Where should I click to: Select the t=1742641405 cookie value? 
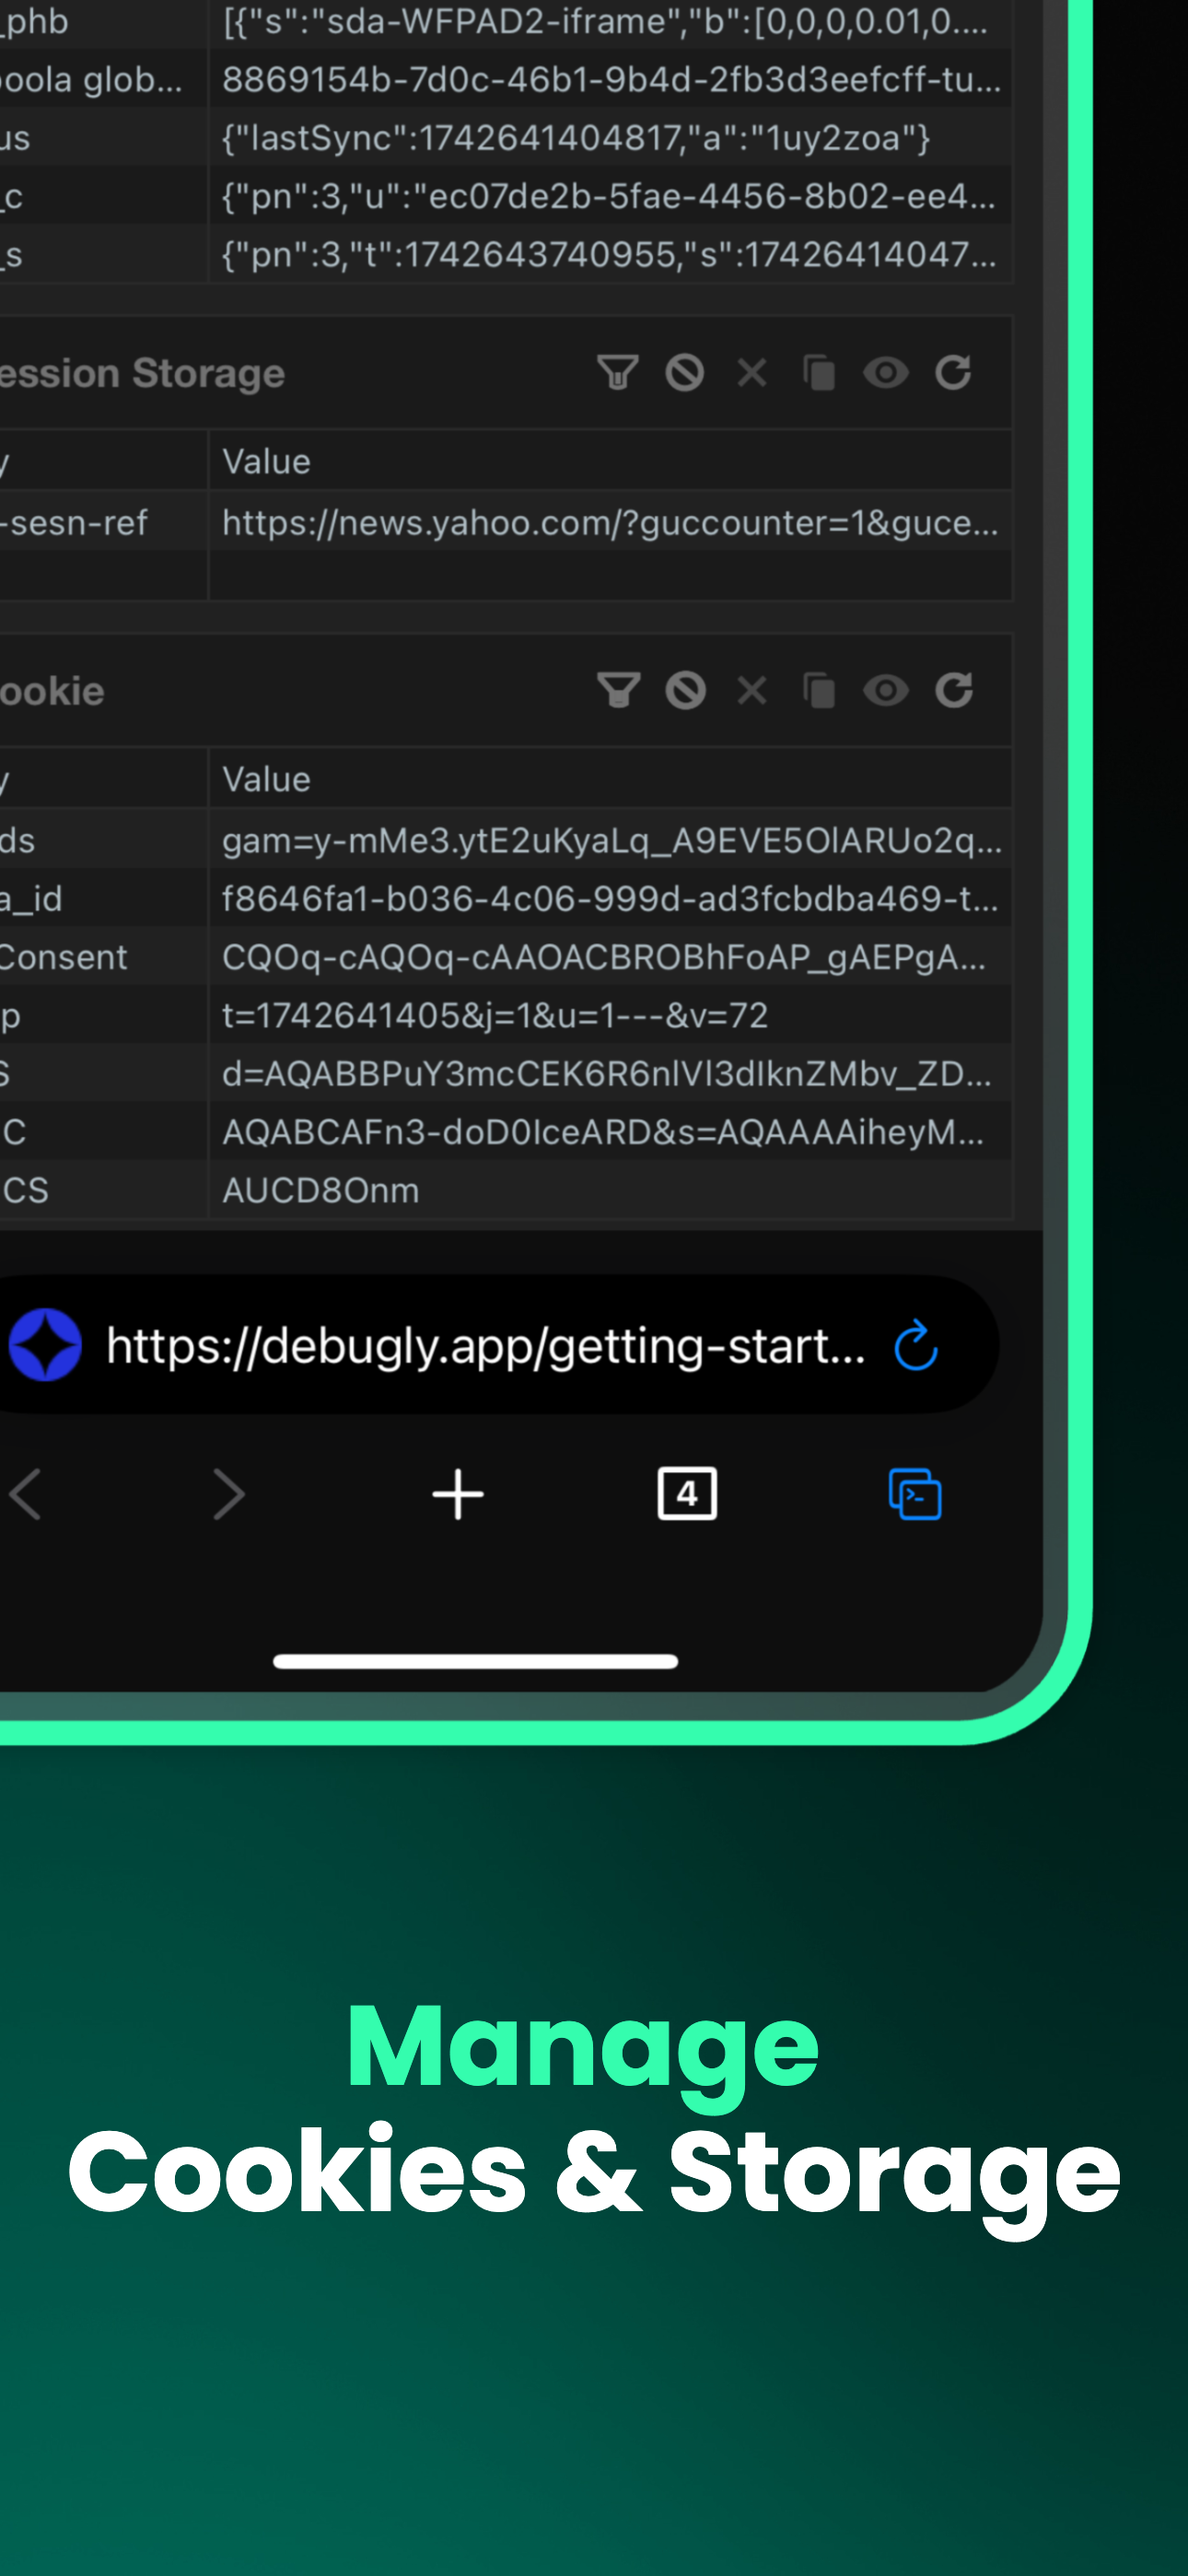(x=610, y=1015)
